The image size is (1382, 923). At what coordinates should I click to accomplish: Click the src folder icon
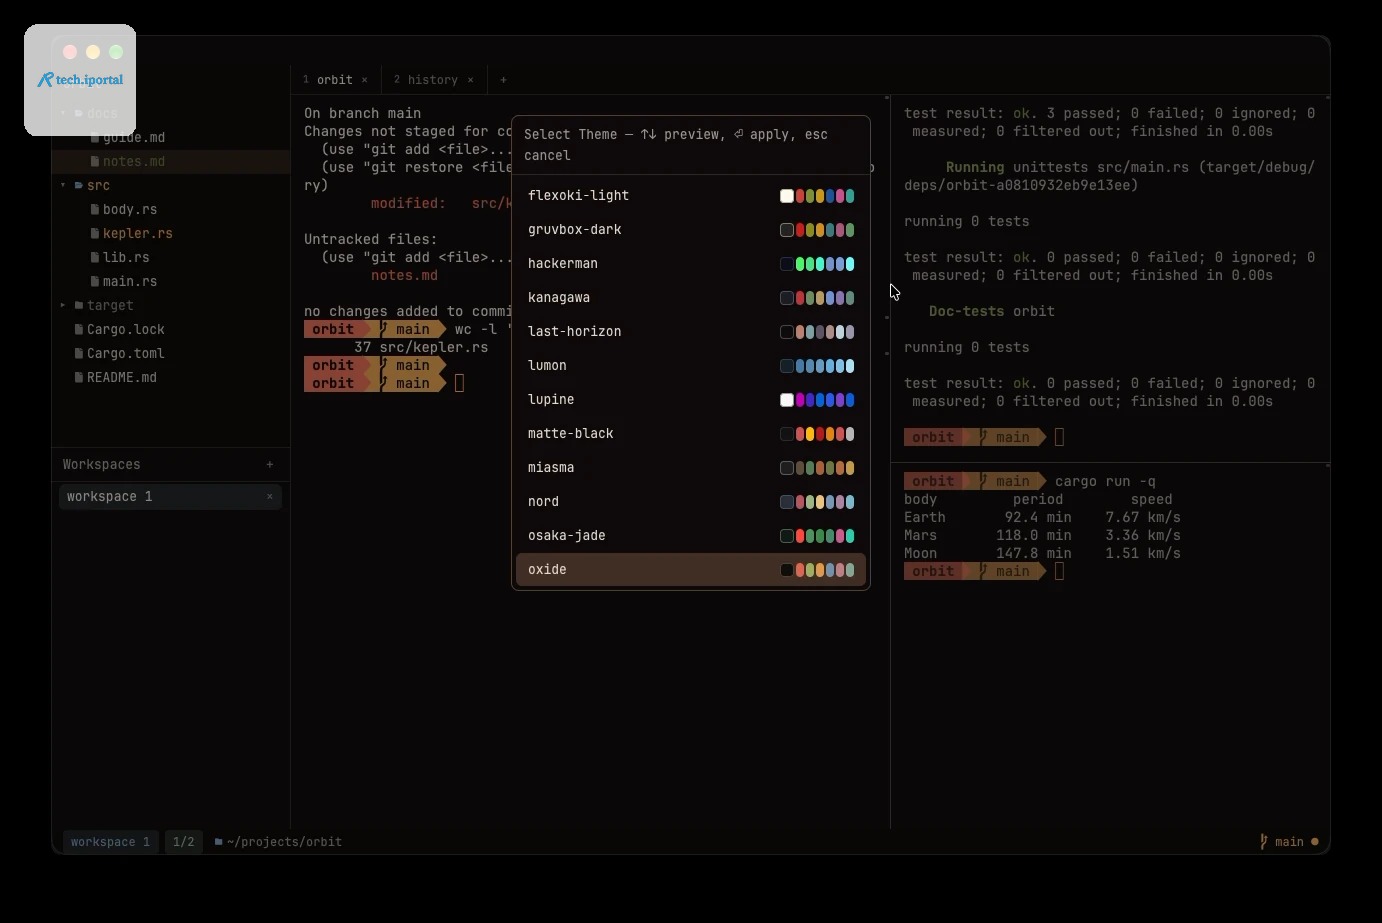(x=79, y=186)
